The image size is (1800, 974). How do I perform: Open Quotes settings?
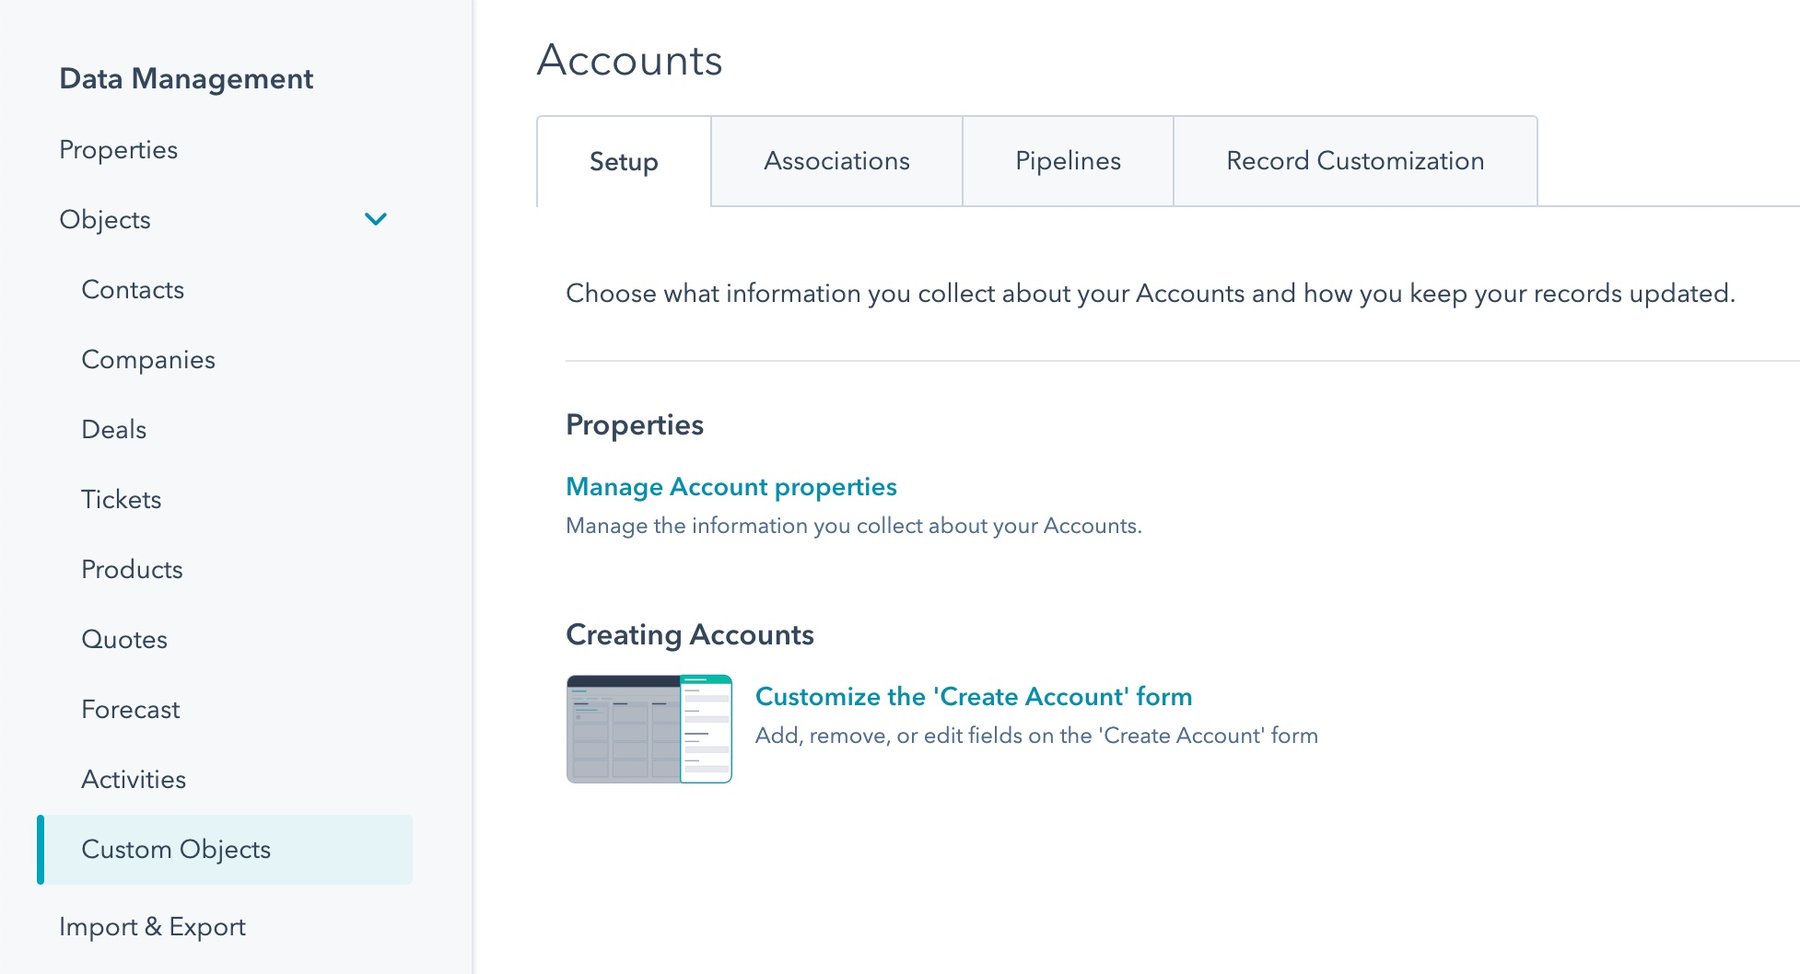point(124,639)
